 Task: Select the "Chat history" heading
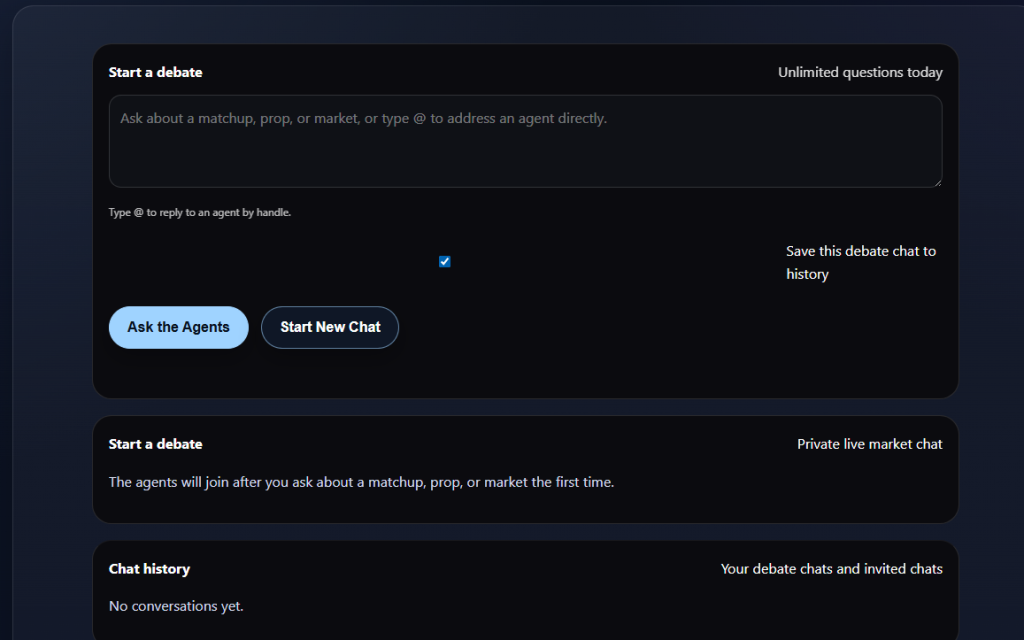pyautogui.click(x=149, y=569)
